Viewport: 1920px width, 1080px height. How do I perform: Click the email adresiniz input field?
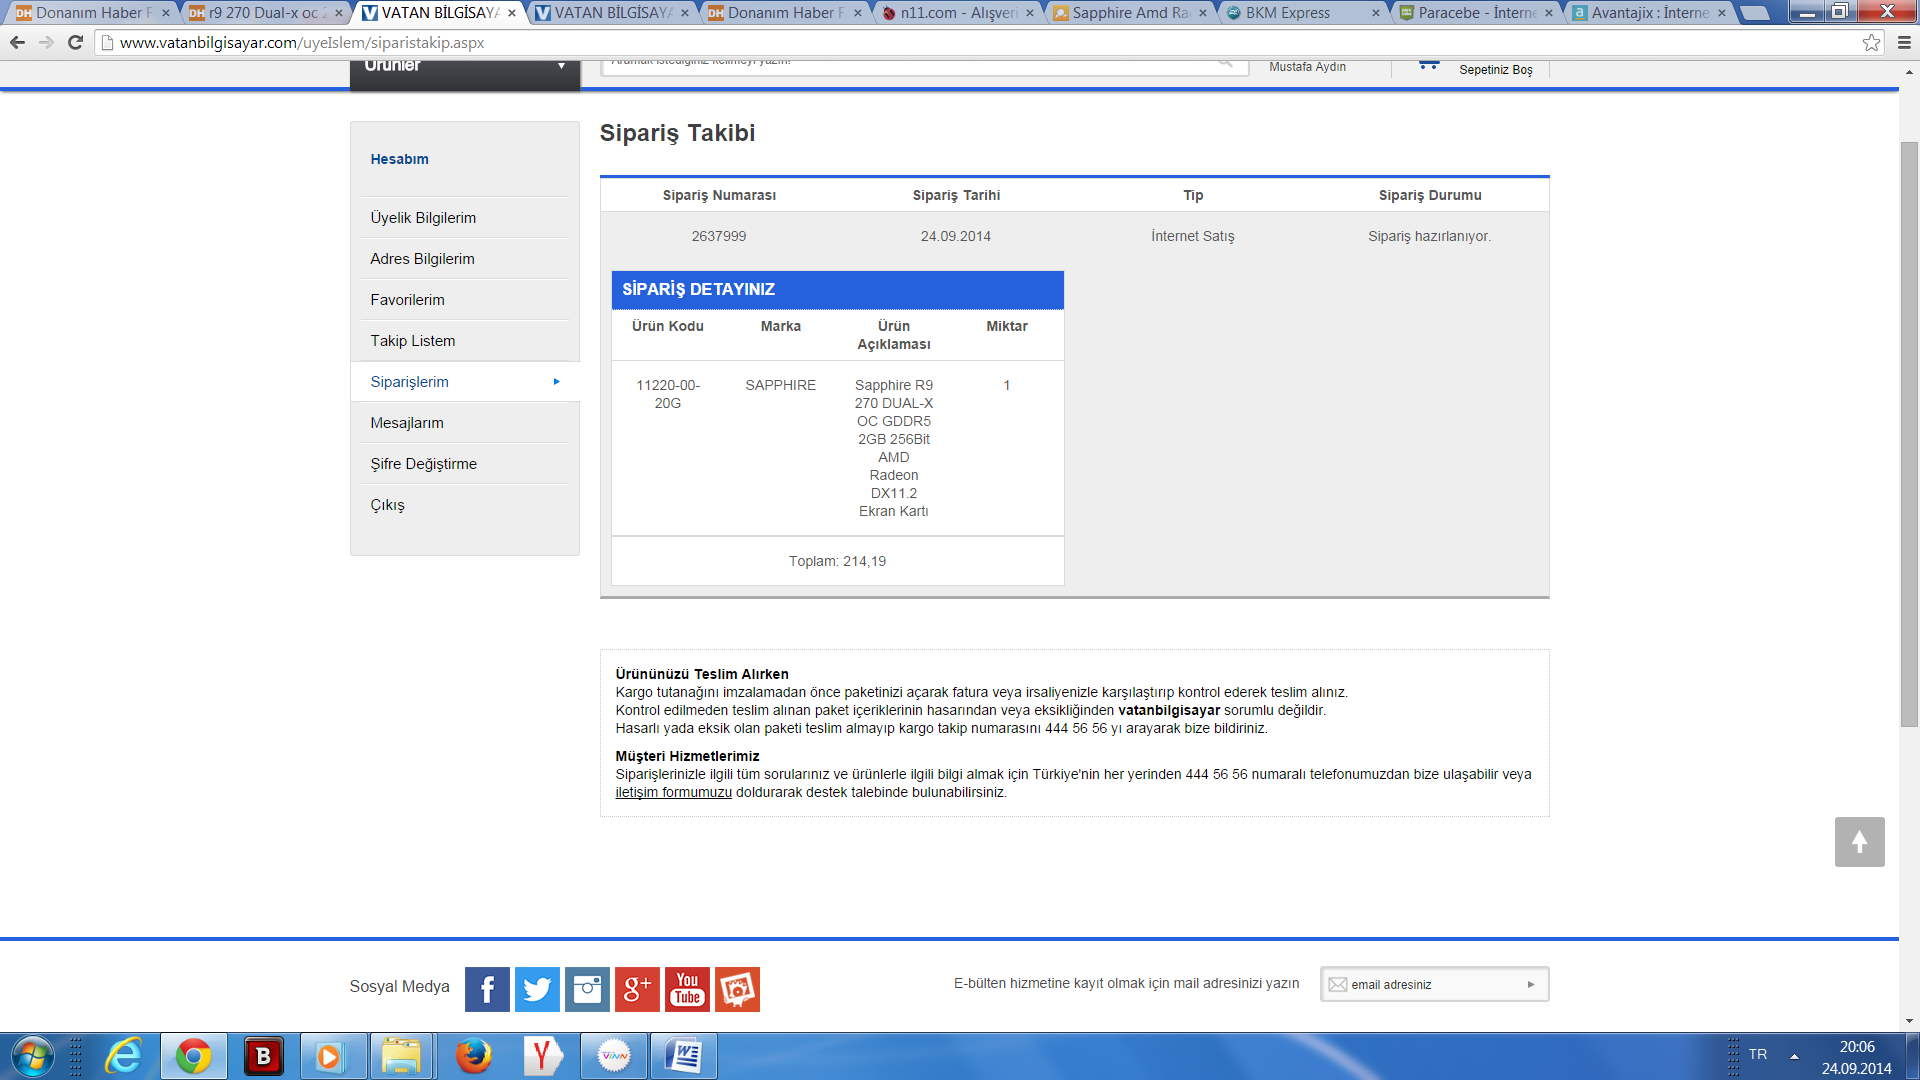pos(1434,984)
